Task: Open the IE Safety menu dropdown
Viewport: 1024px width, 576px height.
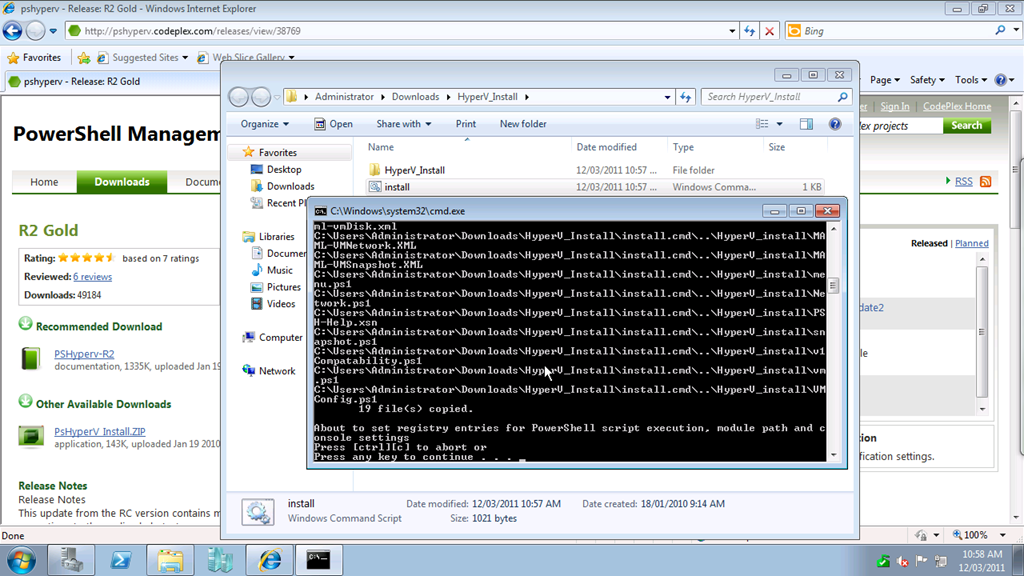Action: click(927, 80)
